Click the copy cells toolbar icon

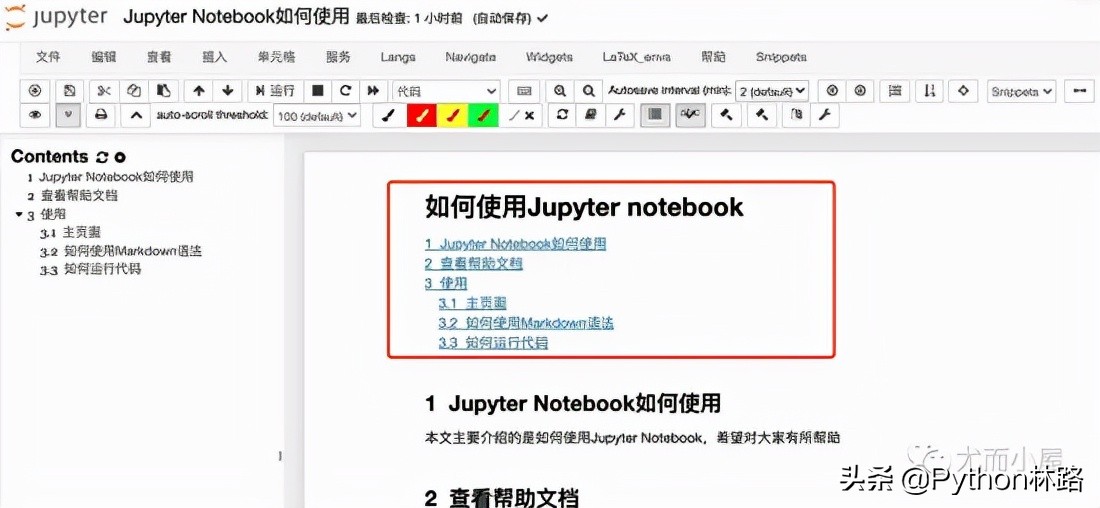coord(134,91)
